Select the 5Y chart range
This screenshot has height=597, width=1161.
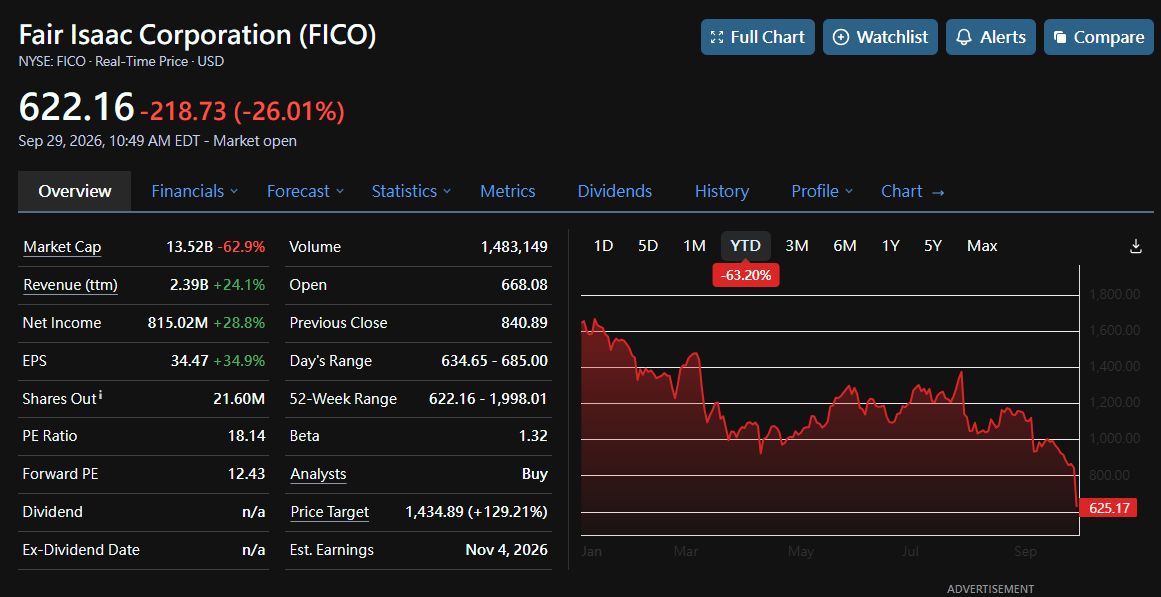point(933,246)
